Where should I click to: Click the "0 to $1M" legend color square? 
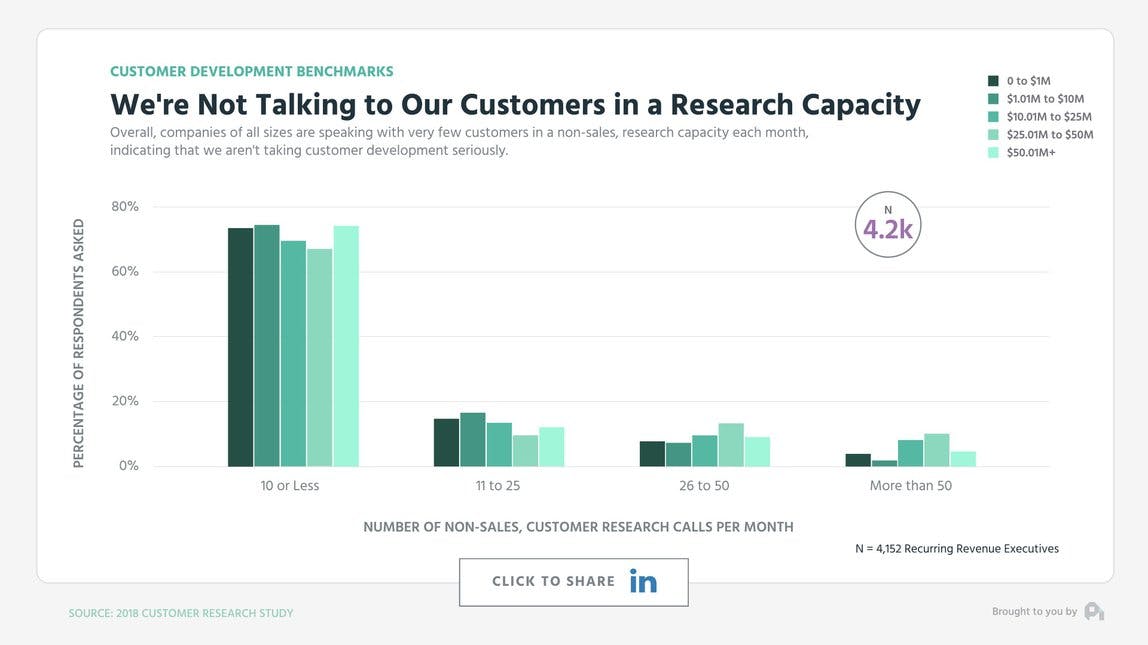click(993, 81)
